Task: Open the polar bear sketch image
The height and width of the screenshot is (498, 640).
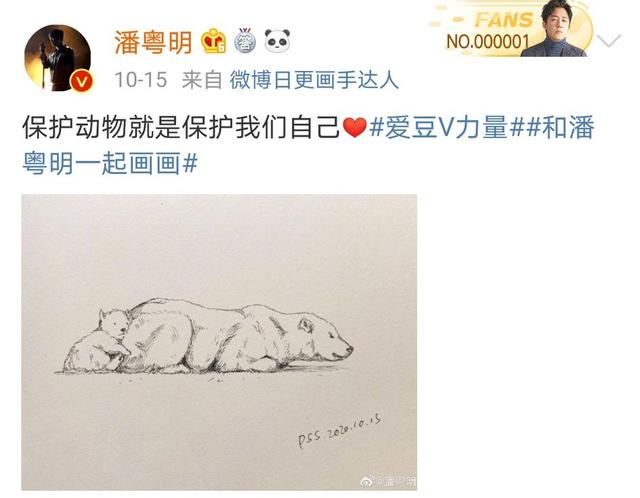Action: pos(219,342)
